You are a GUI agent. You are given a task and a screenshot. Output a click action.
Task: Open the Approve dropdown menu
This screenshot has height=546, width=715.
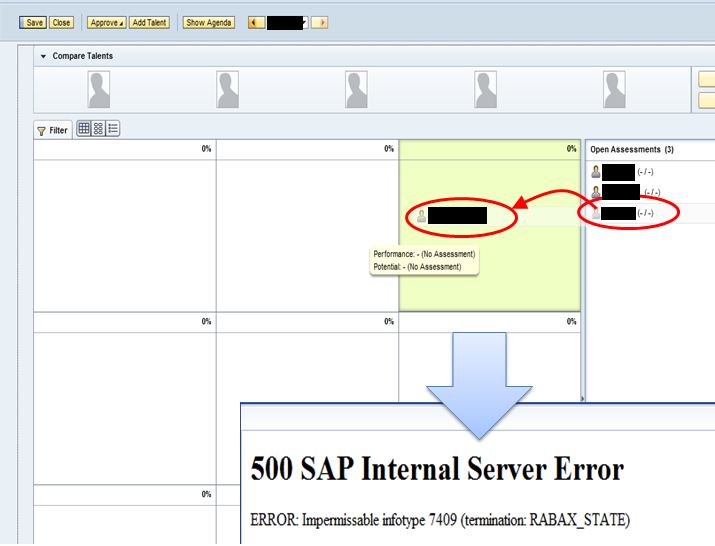tap(106, 23)
